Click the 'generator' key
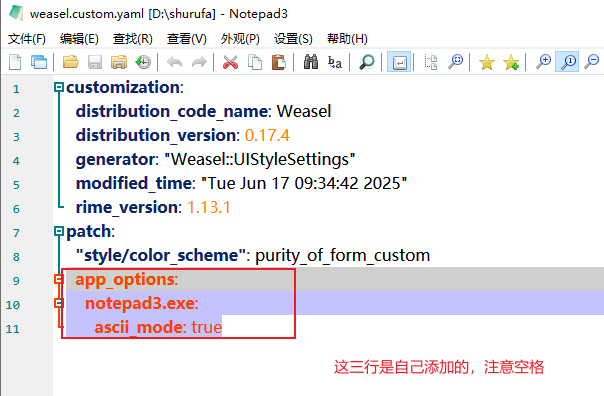Viewport: 604px width, 396px height. tap(115, 160)
